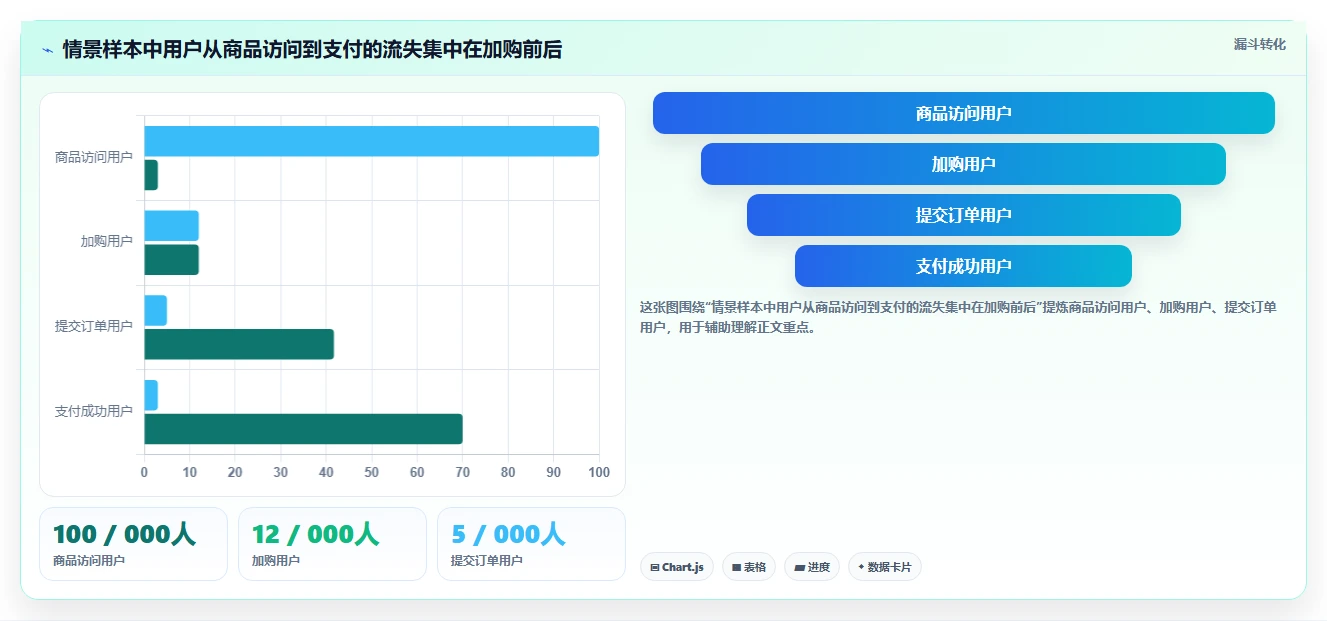
Task: Click the 提交订单用户 funnel stage bar
Action: pos(964,215)
